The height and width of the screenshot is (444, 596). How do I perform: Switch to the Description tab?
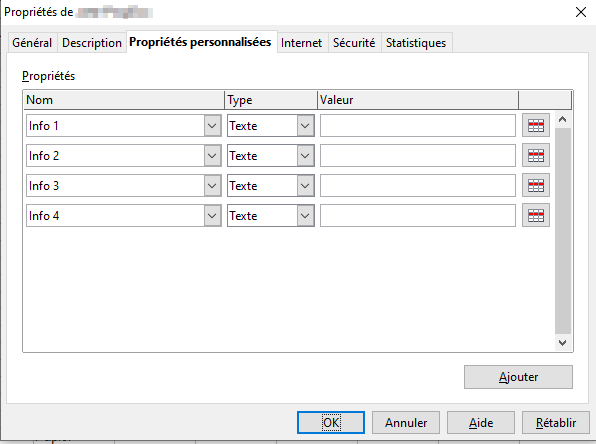(92, 43)
